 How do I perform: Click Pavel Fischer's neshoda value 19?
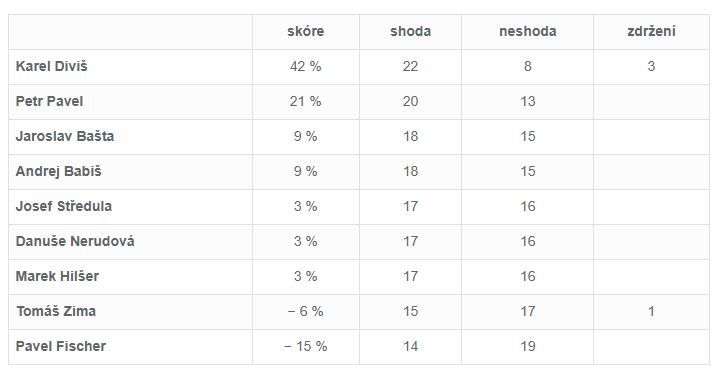(x=528, y=346)
